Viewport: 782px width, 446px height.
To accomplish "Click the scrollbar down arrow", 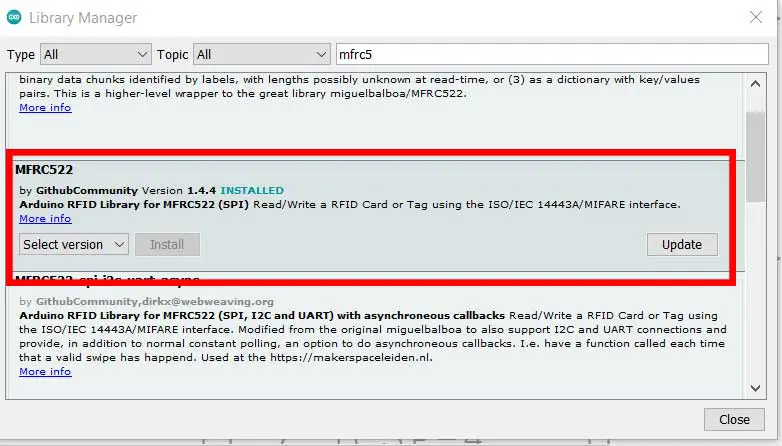I will [x=756, y=388].
